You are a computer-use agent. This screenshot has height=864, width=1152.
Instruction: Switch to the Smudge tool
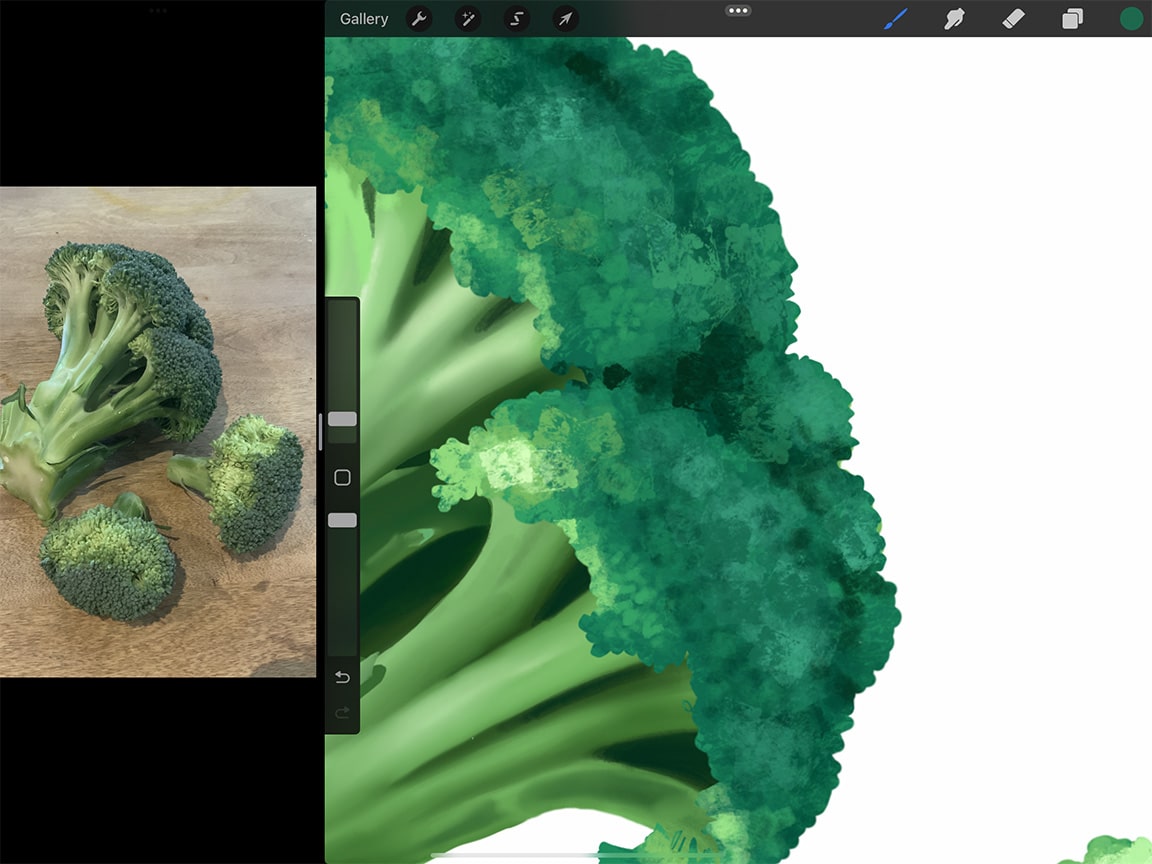tap(954, 18)
